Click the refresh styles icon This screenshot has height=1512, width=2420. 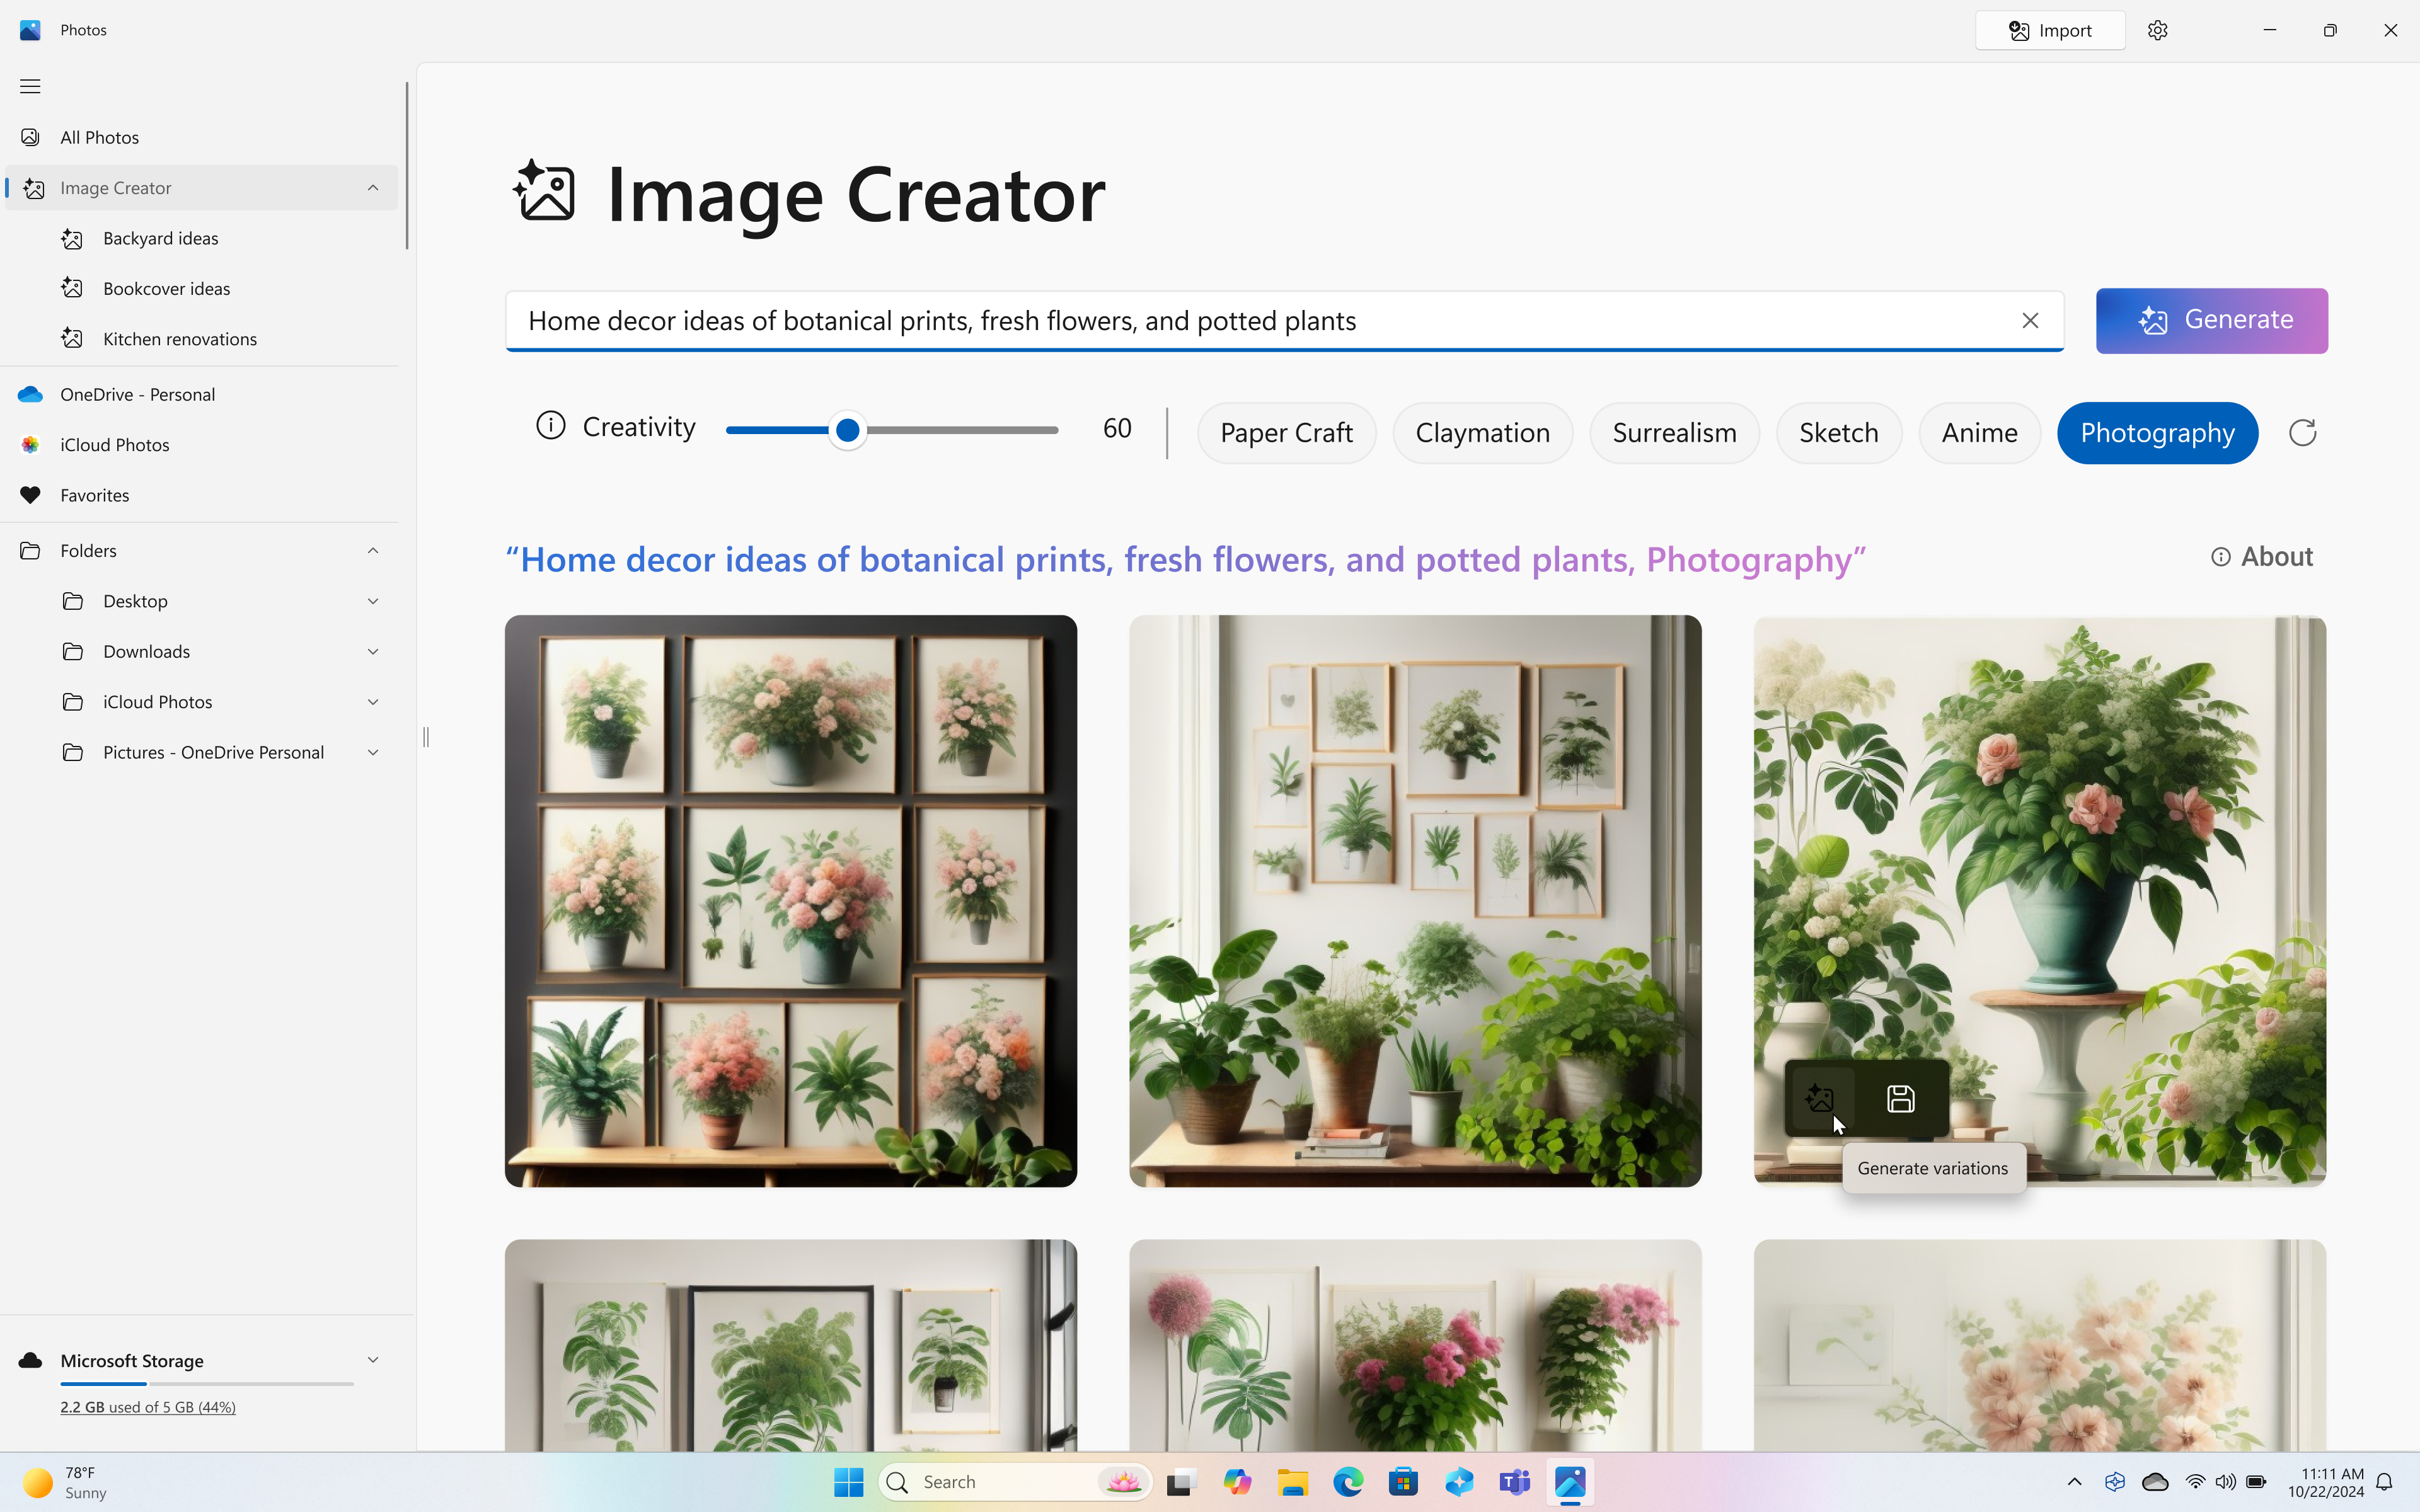(2302, 432)
